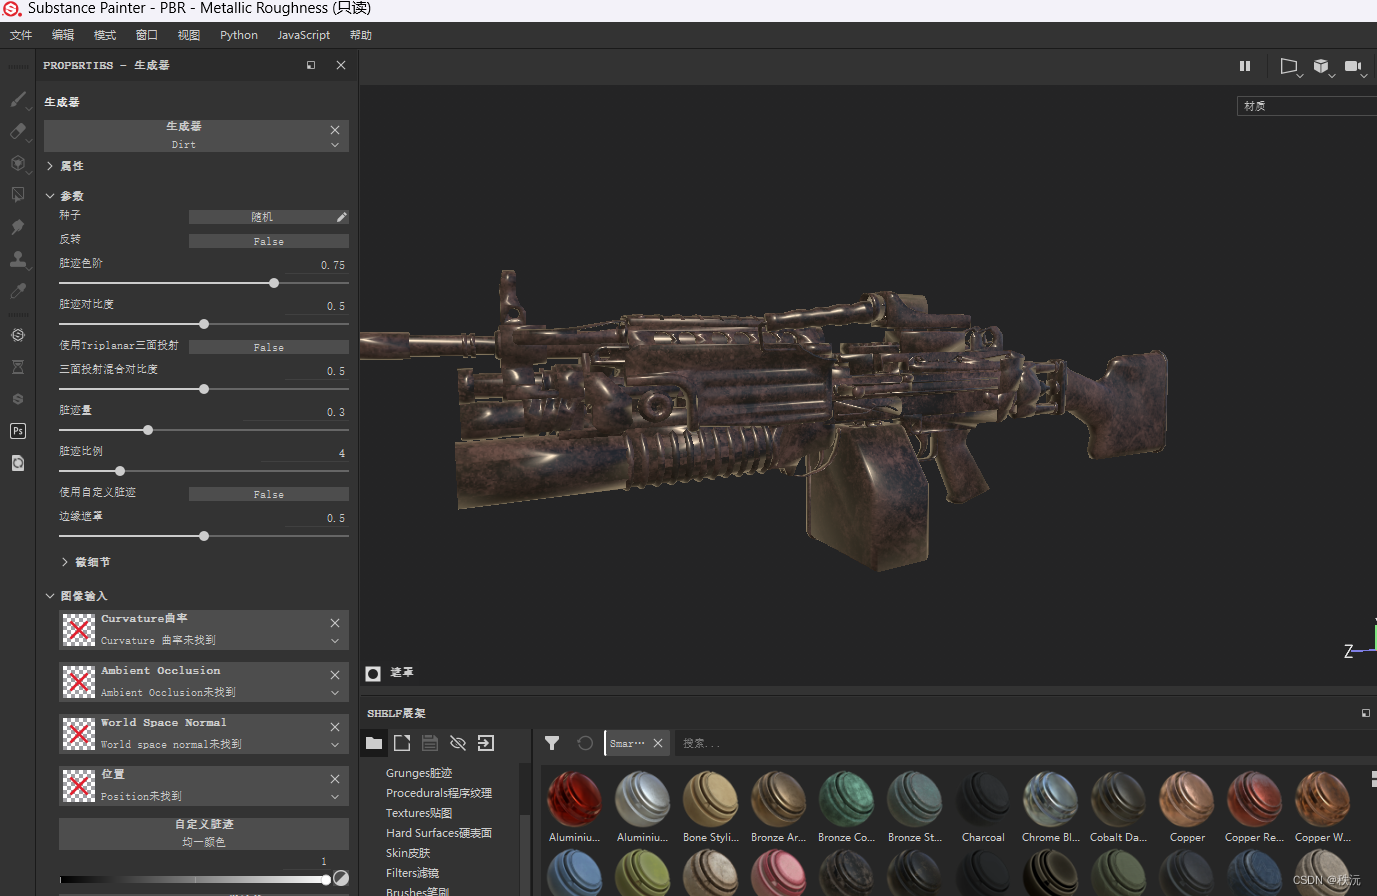The height and width of the screenshot is (896, 1377).
Task: Open the Python menu
Action: coord(239,35)
